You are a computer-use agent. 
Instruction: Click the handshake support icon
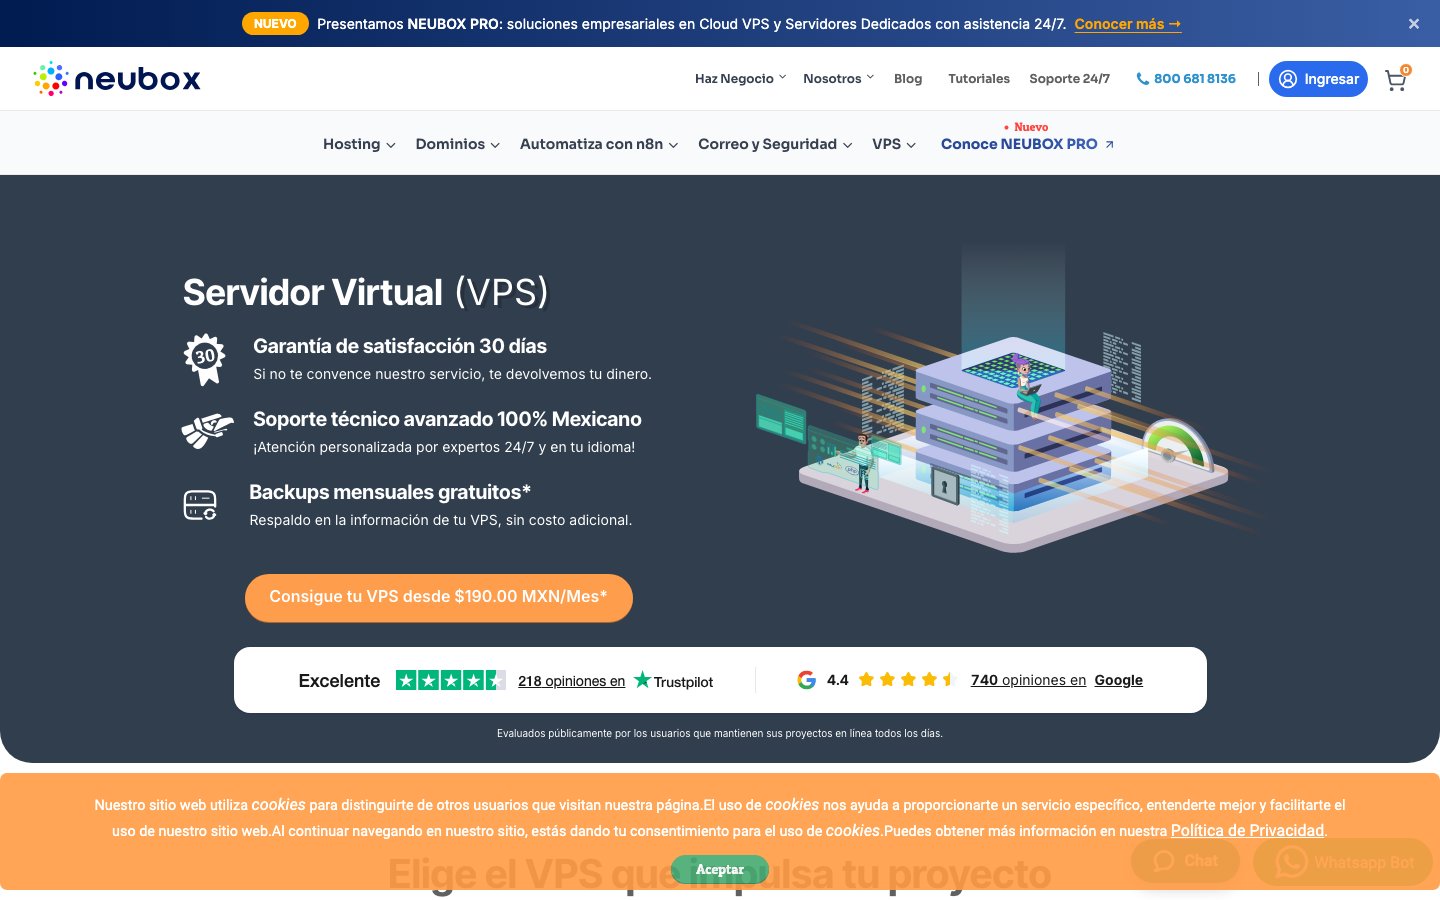click(x=207, y=431)
